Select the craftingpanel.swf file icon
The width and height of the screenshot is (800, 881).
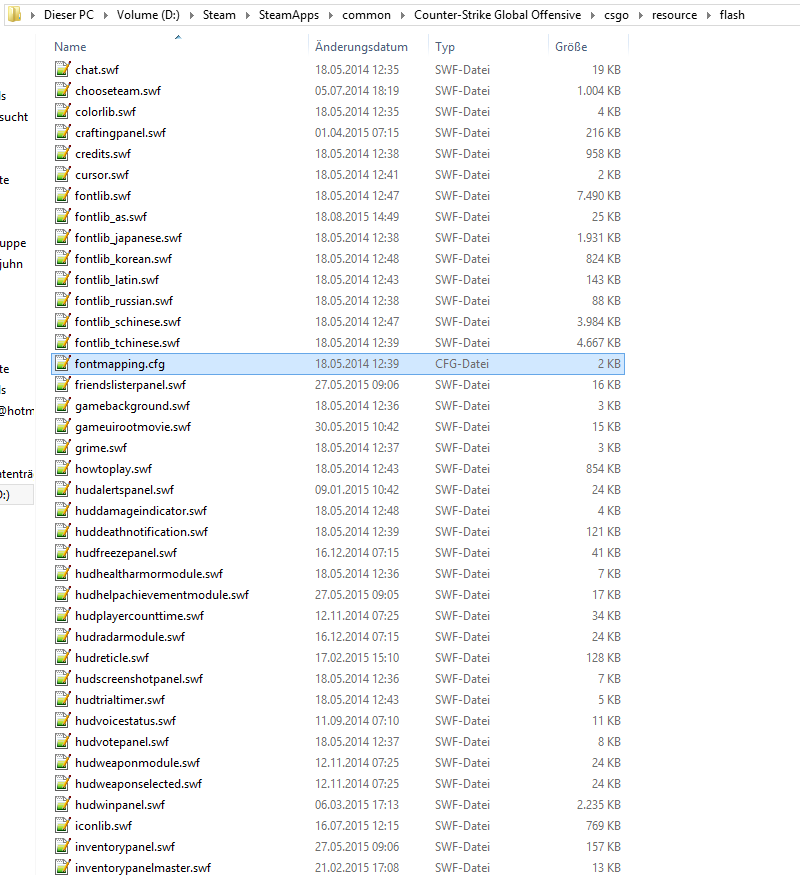pyautogui.click(x=63, y=132)
